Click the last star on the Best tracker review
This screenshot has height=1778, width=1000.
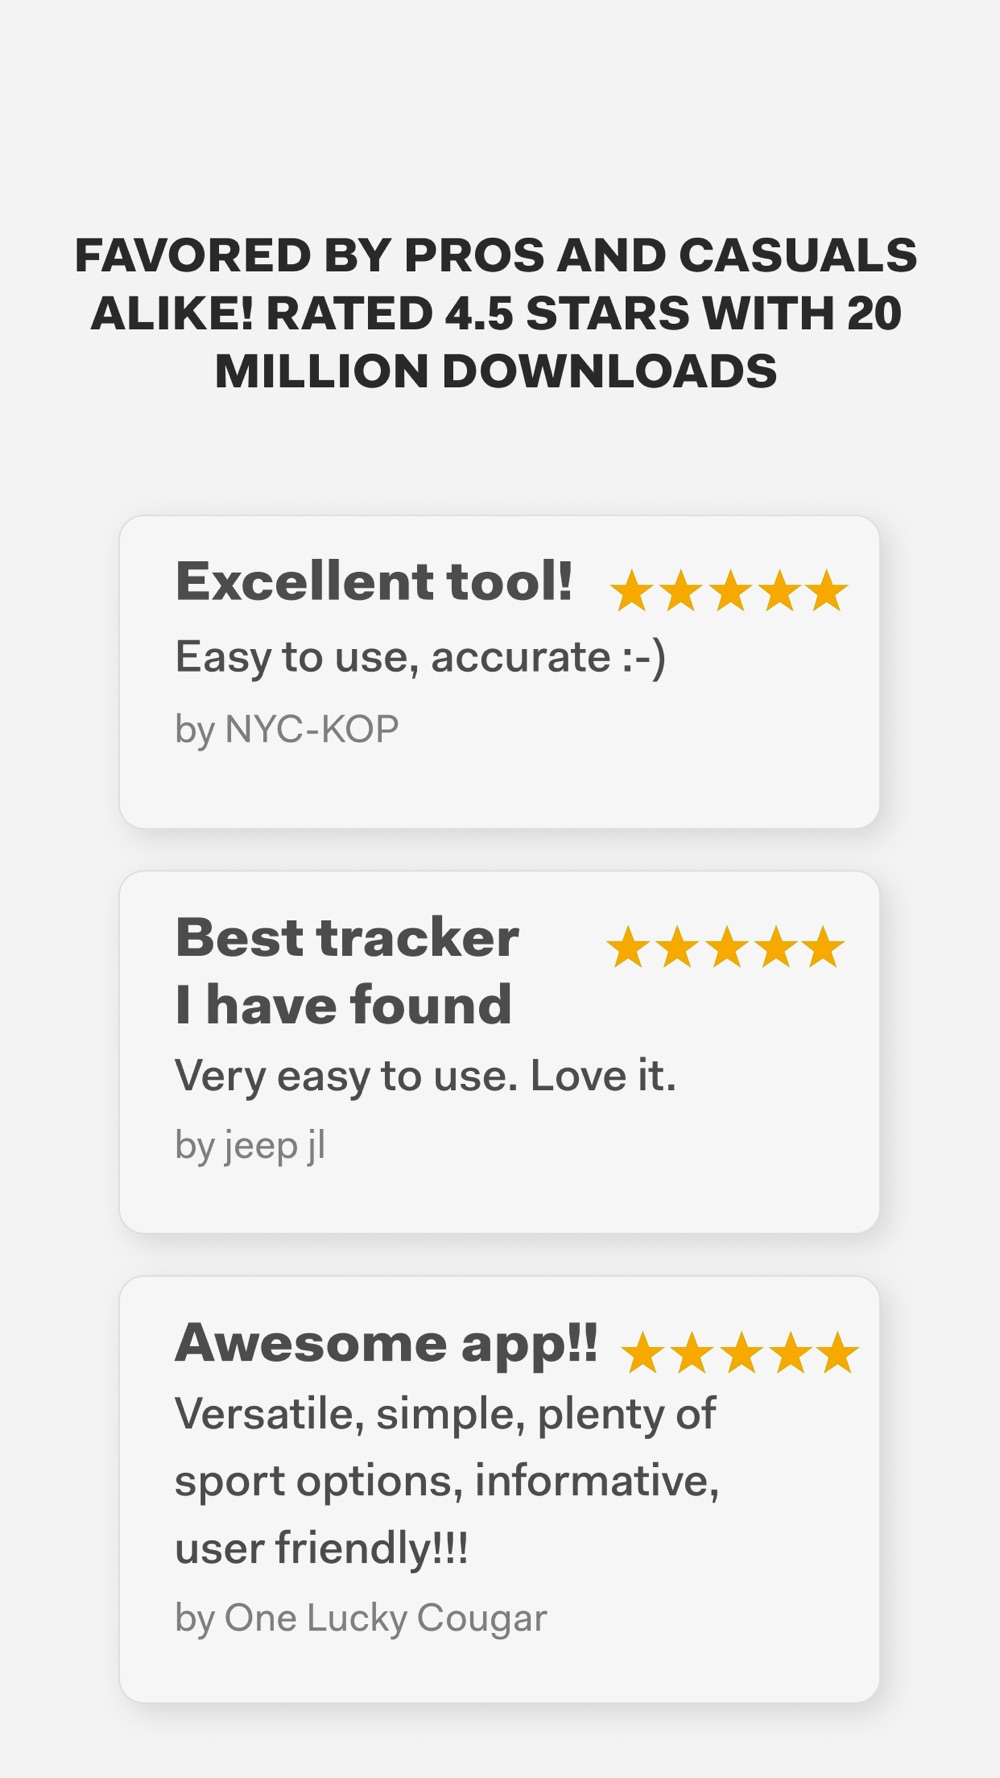[x=823, y=947]
